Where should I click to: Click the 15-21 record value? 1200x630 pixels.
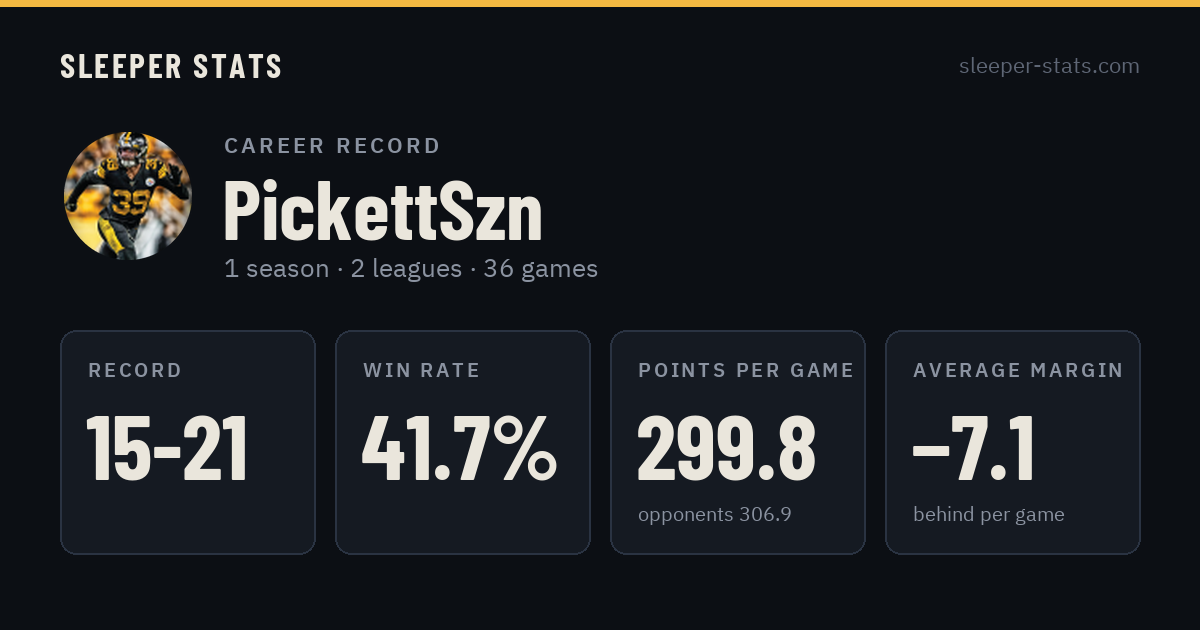pyautogui.click(x=167, y=449)
